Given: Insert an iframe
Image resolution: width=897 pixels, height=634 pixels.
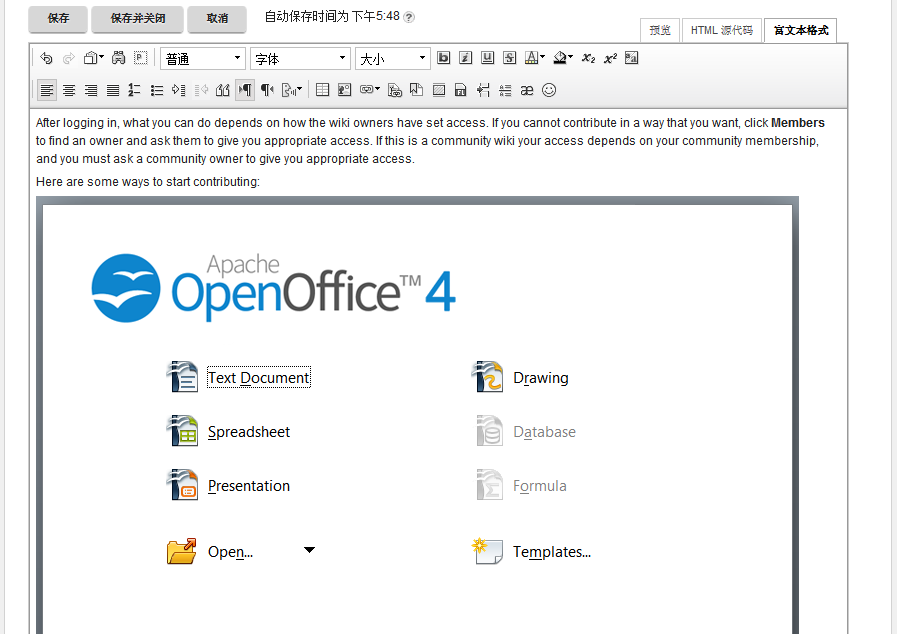Looking at the screenshot, I should pyautogui.click(x=439, y=90).
